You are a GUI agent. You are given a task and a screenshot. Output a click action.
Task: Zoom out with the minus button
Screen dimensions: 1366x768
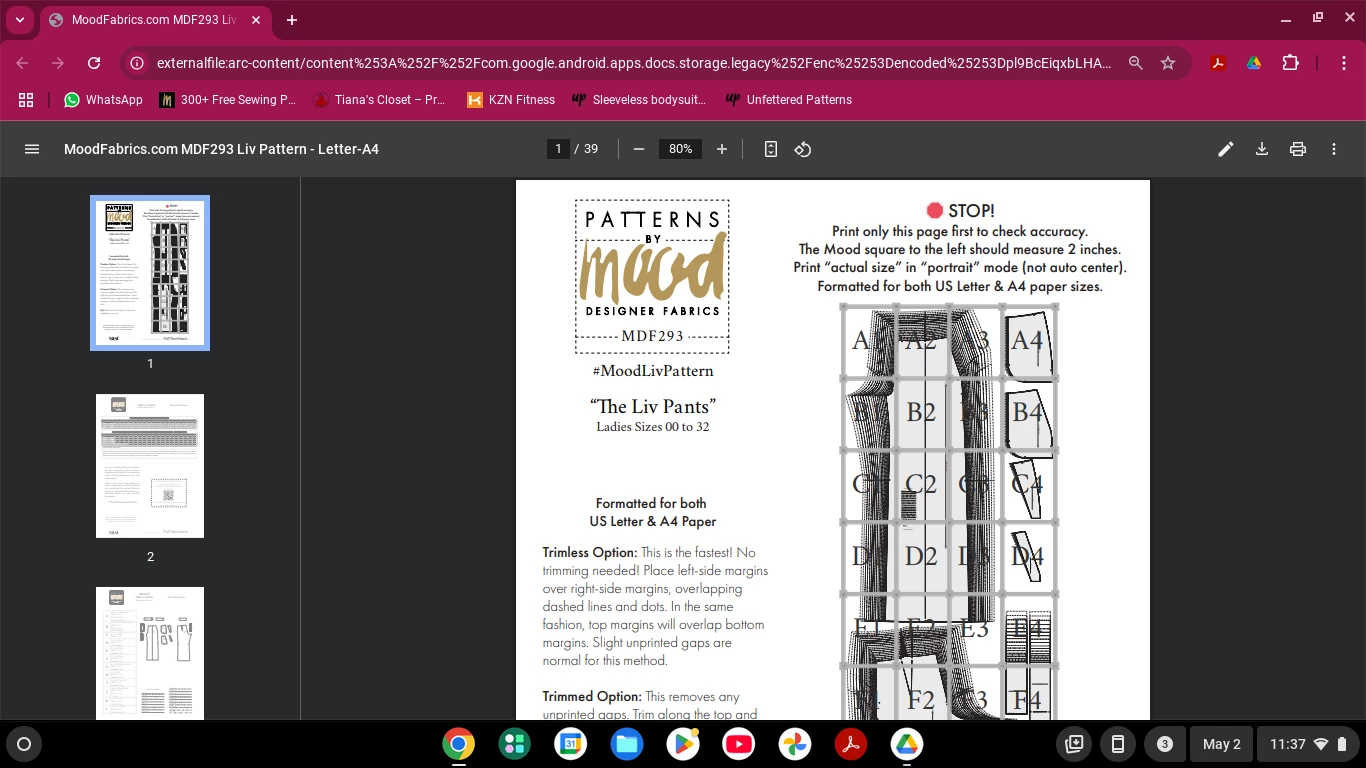coord(638,149)
